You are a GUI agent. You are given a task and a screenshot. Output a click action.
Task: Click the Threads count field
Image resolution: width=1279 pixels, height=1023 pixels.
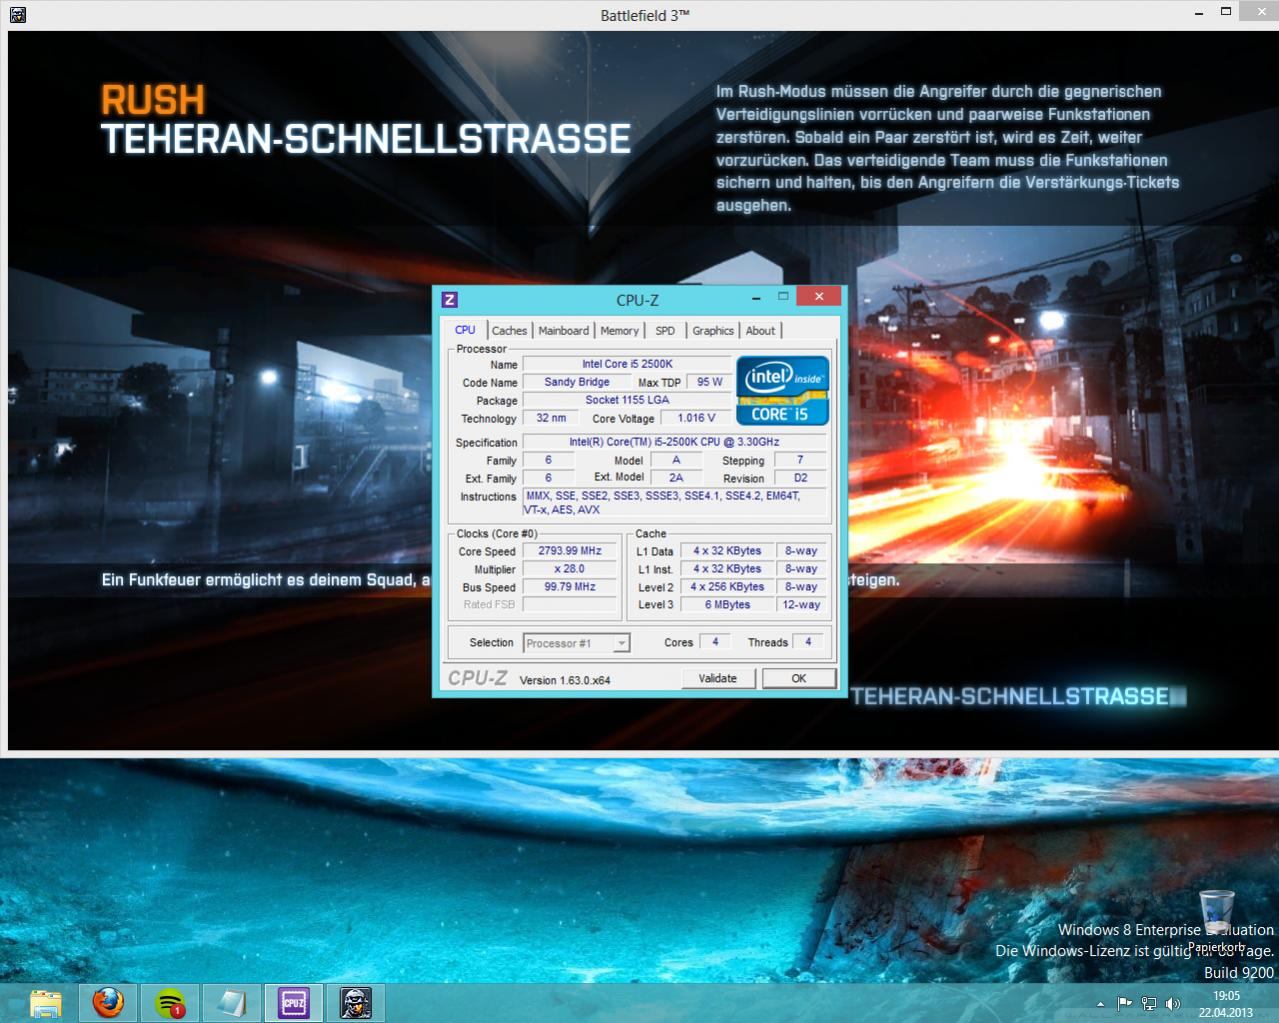tap(808, 642)
